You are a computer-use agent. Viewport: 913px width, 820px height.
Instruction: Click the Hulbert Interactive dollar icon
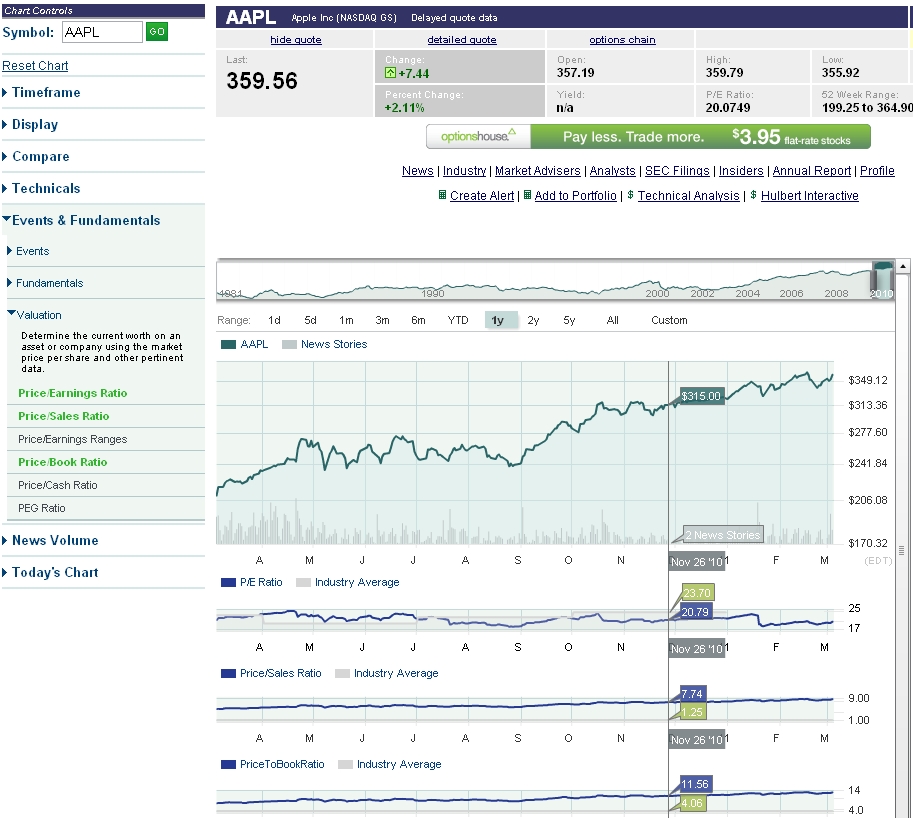[753, 195]
